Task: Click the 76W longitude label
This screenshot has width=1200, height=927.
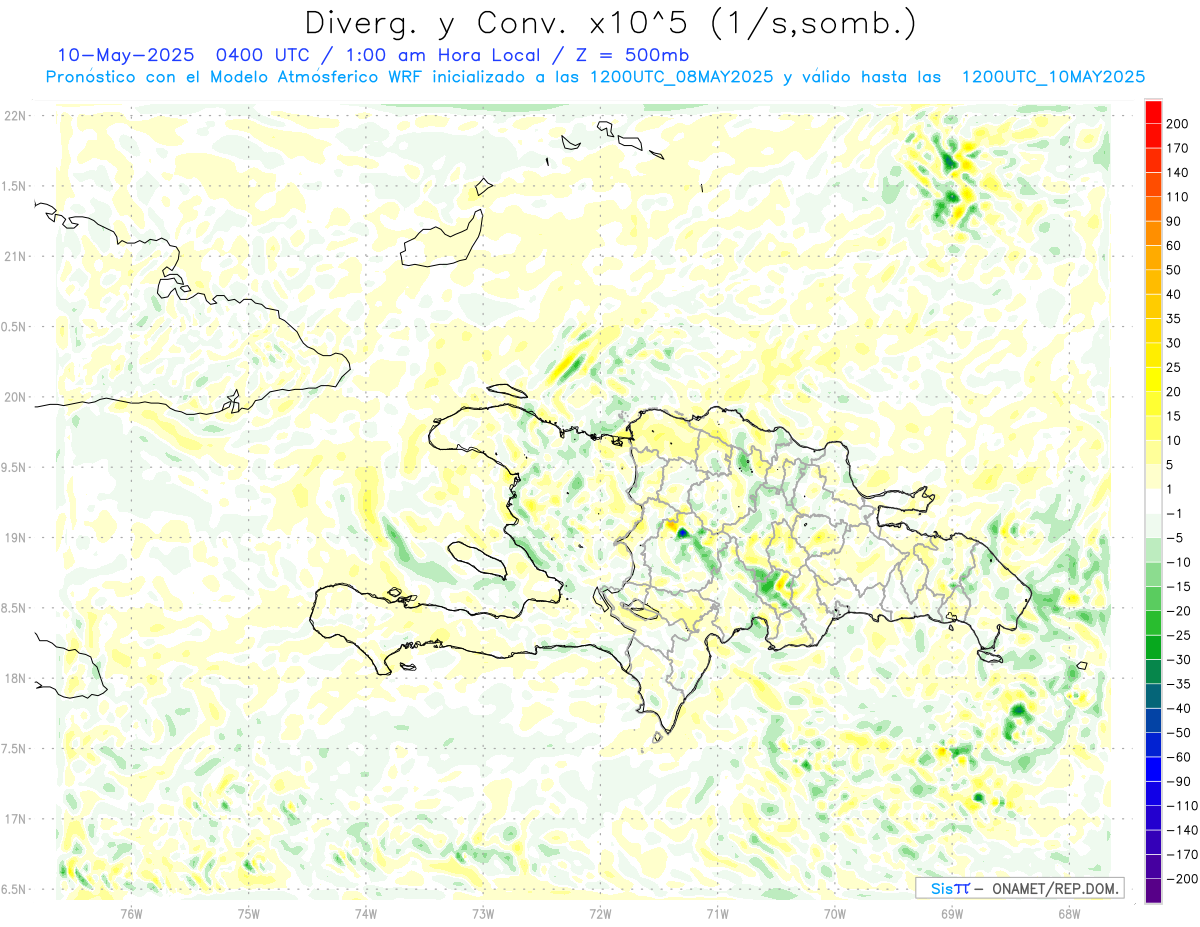Action: tap(131, 912)
